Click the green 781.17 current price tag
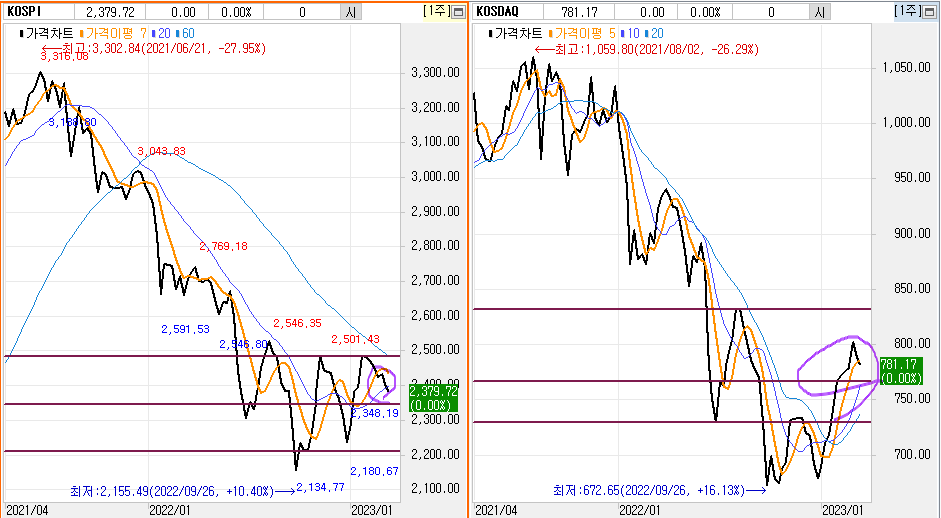This screenshot has width=941, height=518. click(x=901, y=370)
